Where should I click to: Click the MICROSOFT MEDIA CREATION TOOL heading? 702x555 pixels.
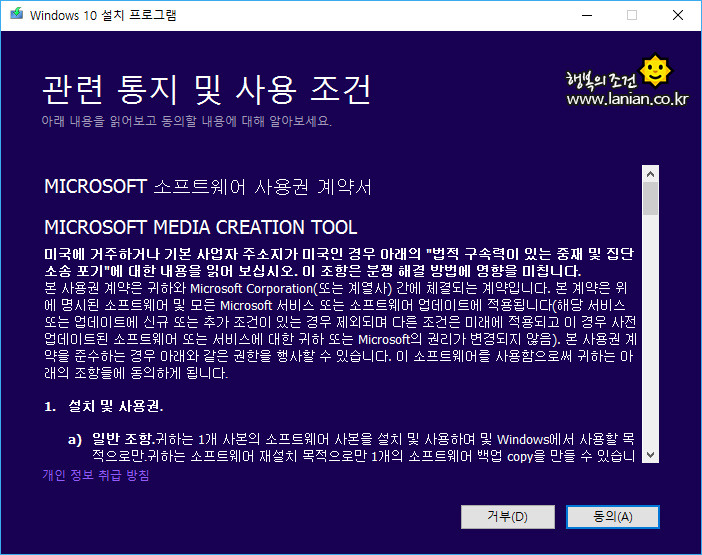[201, 227]
